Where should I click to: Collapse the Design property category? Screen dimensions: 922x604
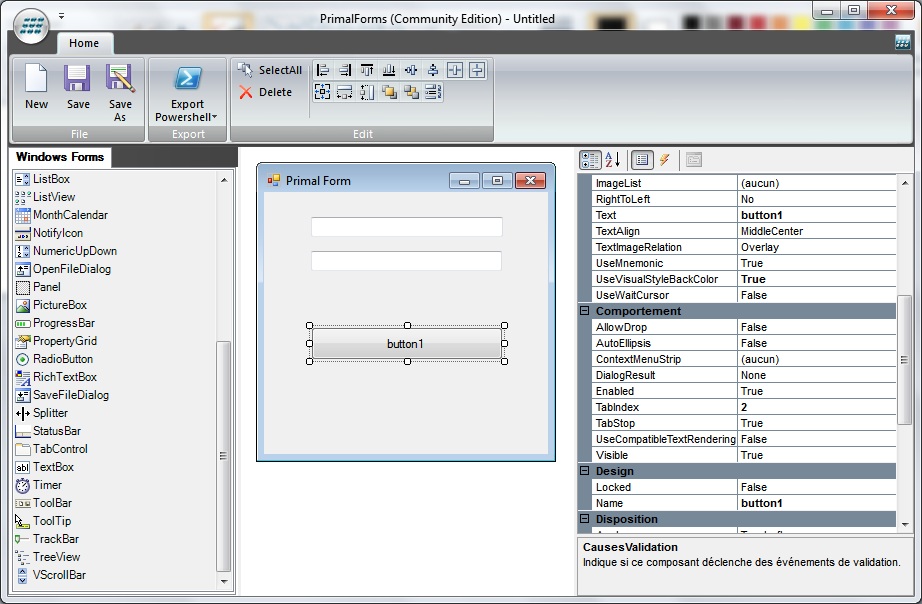[x=584, y=470]
